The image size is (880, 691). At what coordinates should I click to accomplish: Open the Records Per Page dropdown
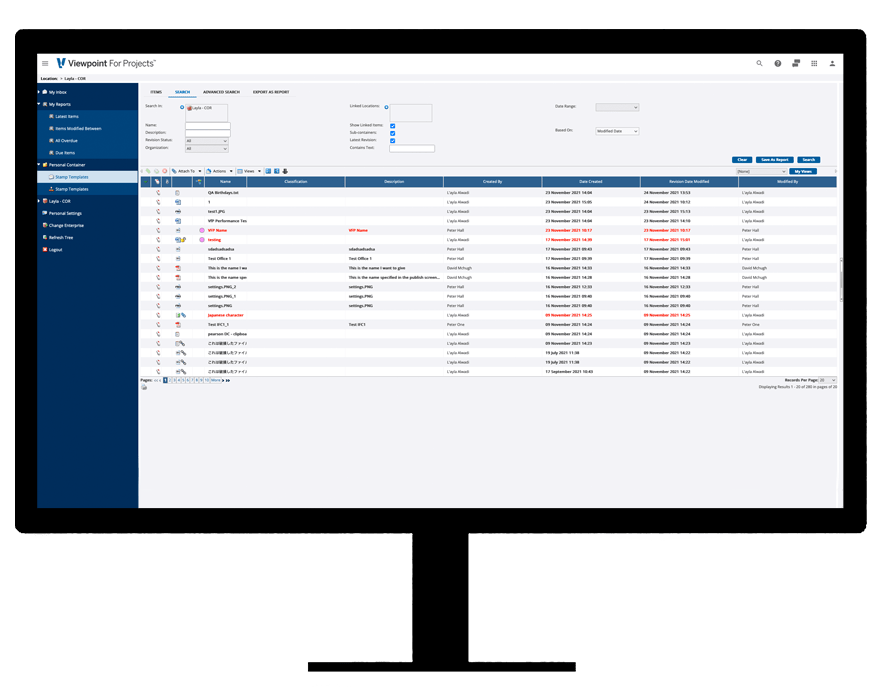point(827,381)
